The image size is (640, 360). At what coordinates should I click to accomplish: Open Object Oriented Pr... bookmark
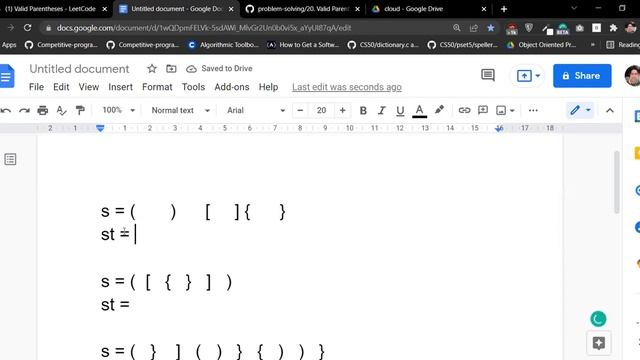coord(541,45)
